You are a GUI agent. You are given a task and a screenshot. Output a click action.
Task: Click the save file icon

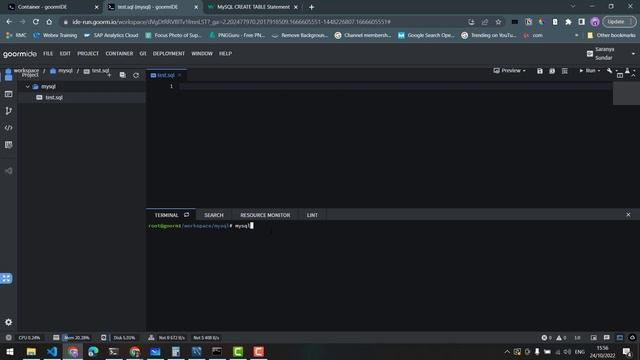(x=540, y=71)
